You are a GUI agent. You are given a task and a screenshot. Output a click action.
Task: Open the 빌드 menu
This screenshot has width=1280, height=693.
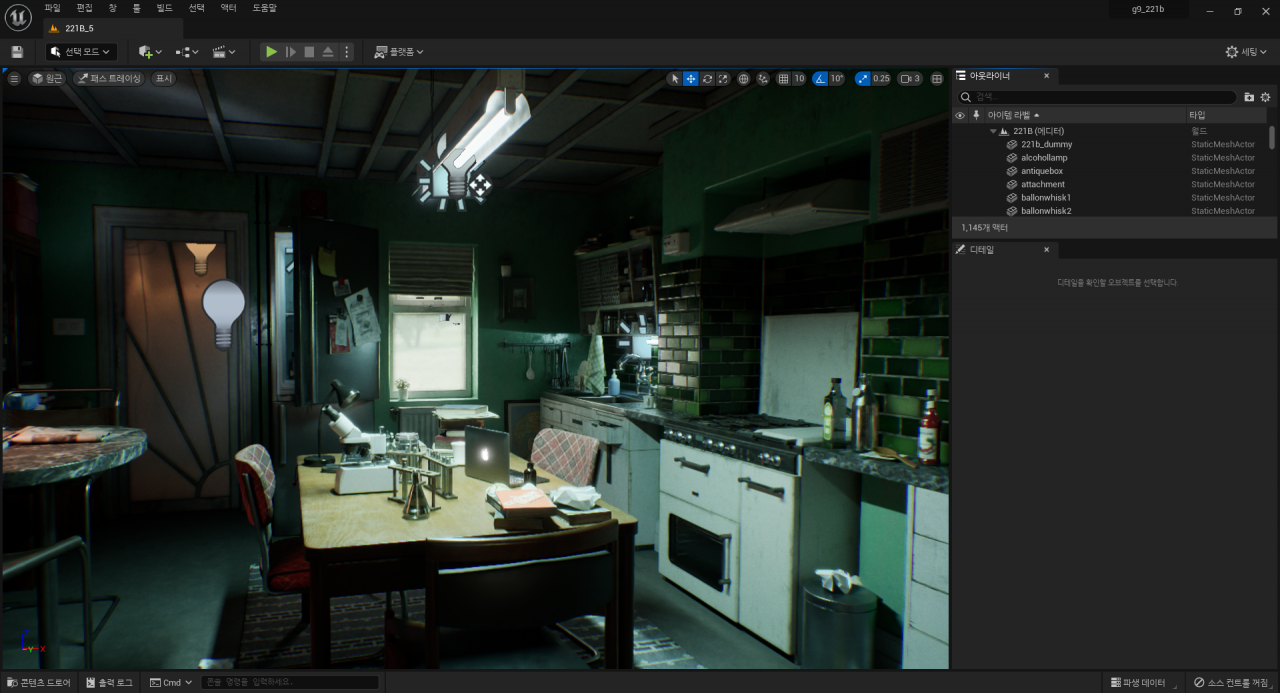[x=164, y=8]
